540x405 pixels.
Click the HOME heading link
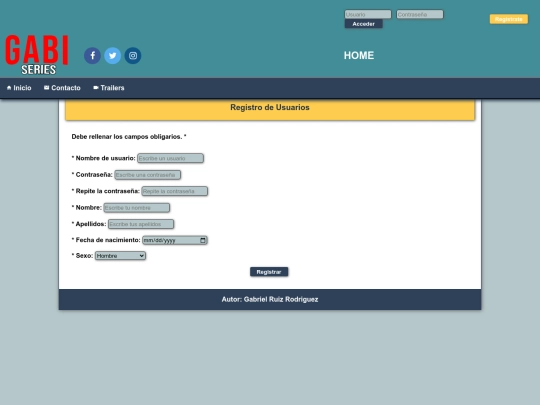[359, 55]
